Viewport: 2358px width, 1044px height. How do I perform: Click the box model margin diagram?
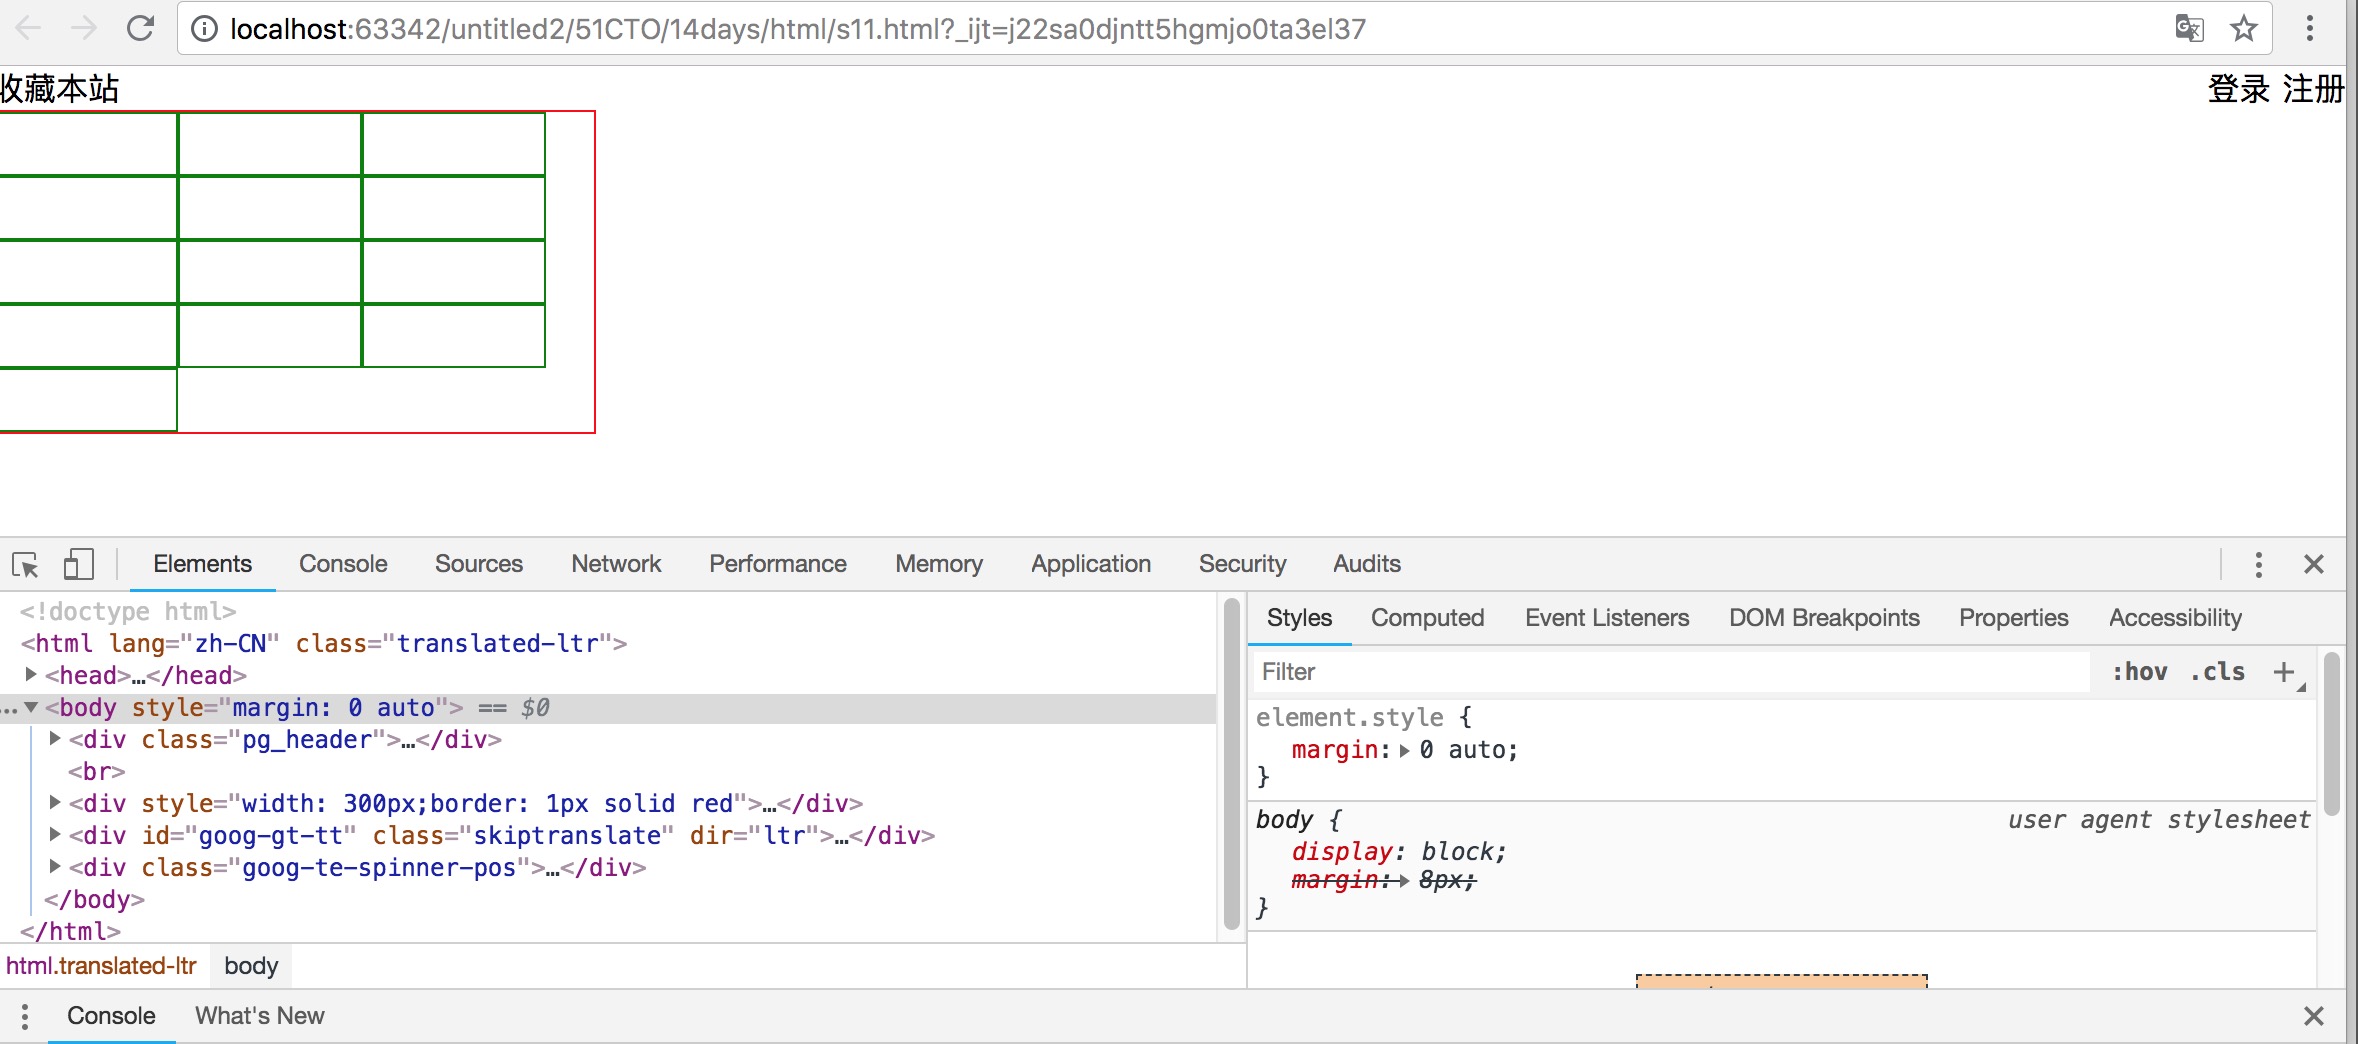click(x=1781, y=981)
